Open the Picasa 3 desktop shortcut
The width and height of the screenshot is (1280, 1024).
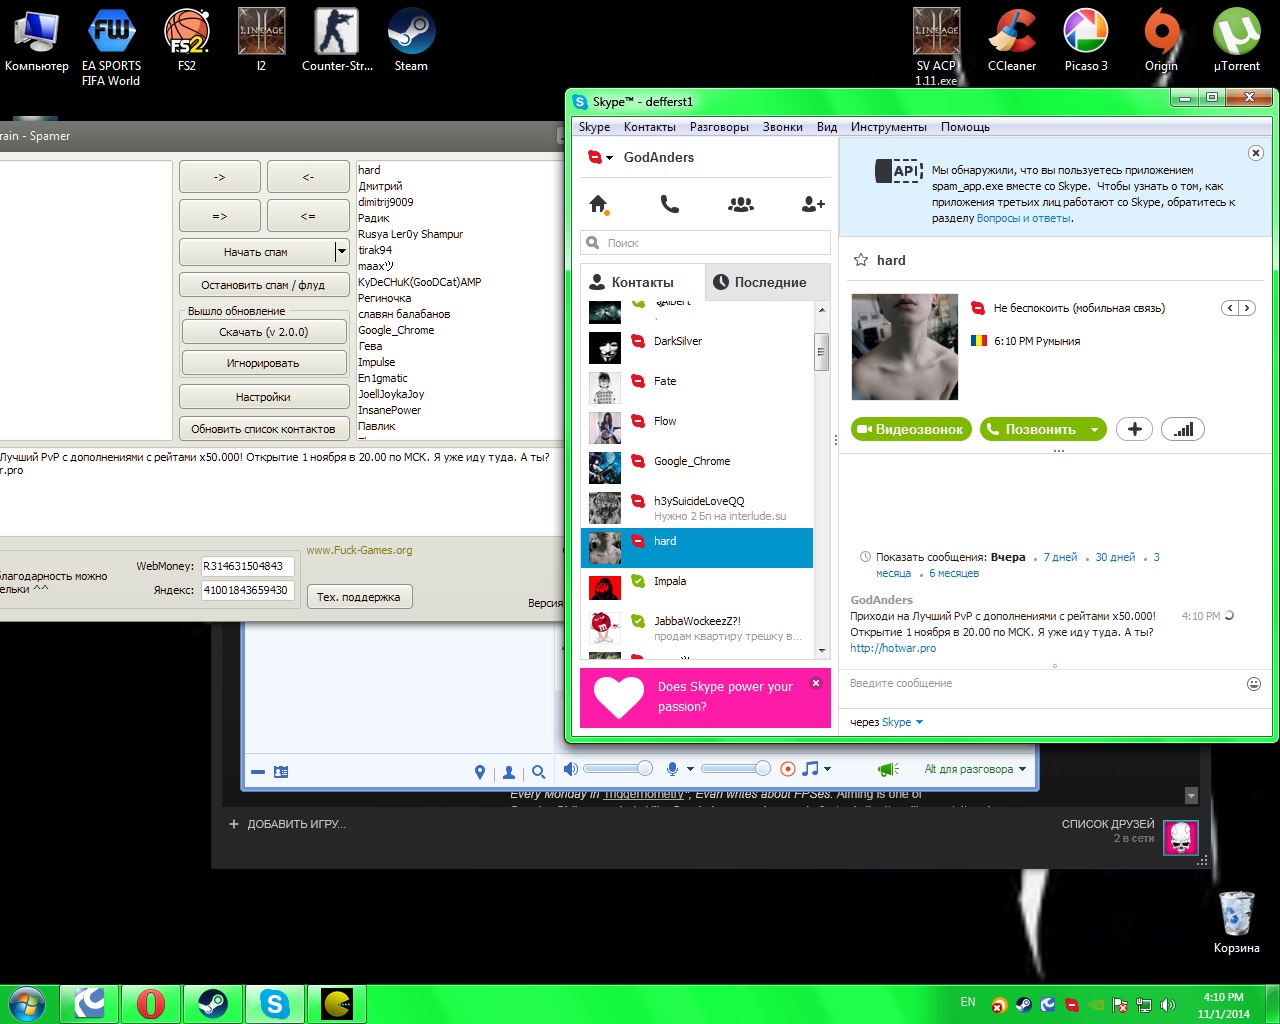(x=1086, y=41)
